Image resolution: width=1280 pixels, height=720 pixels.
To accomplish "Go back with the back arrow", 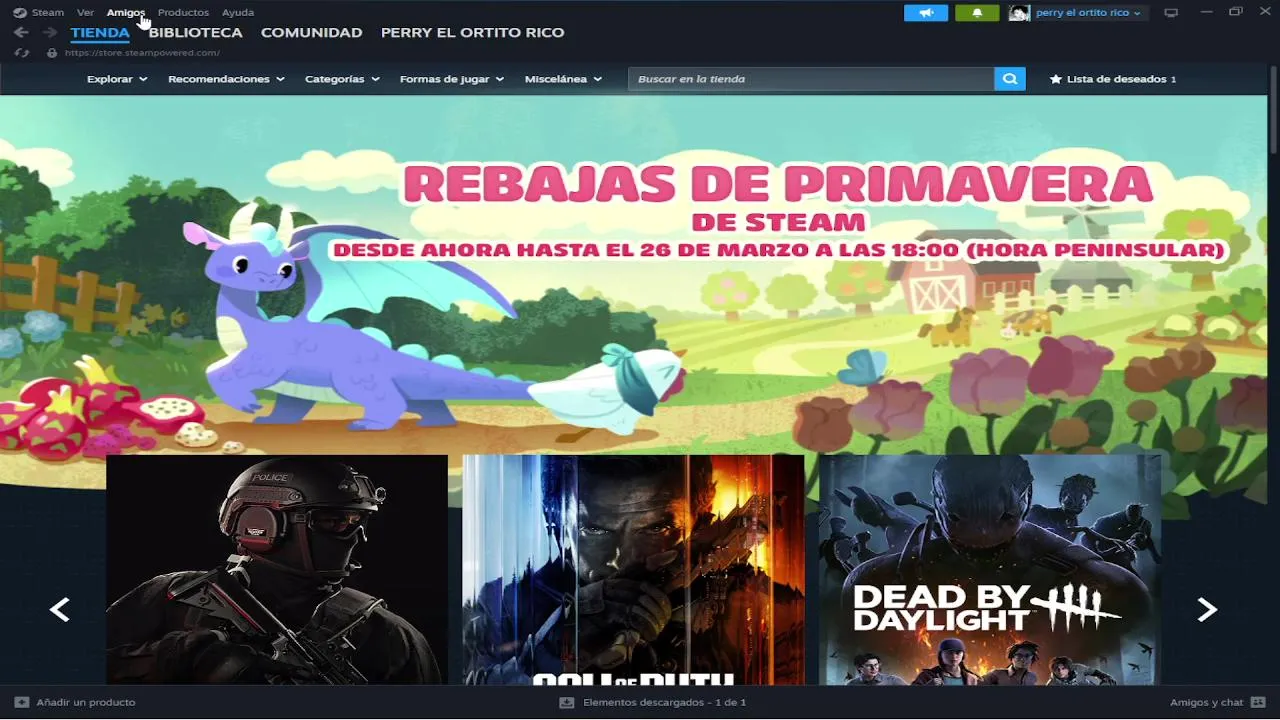I will pos(21,33).
